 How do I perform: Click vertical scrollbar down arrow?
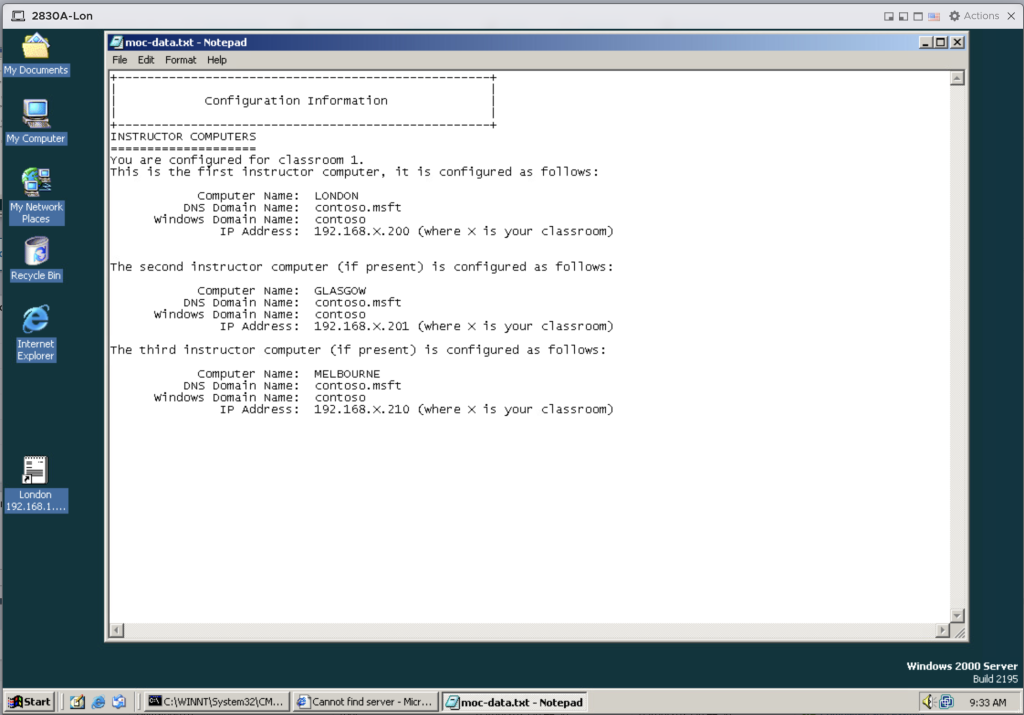(957, 616)
